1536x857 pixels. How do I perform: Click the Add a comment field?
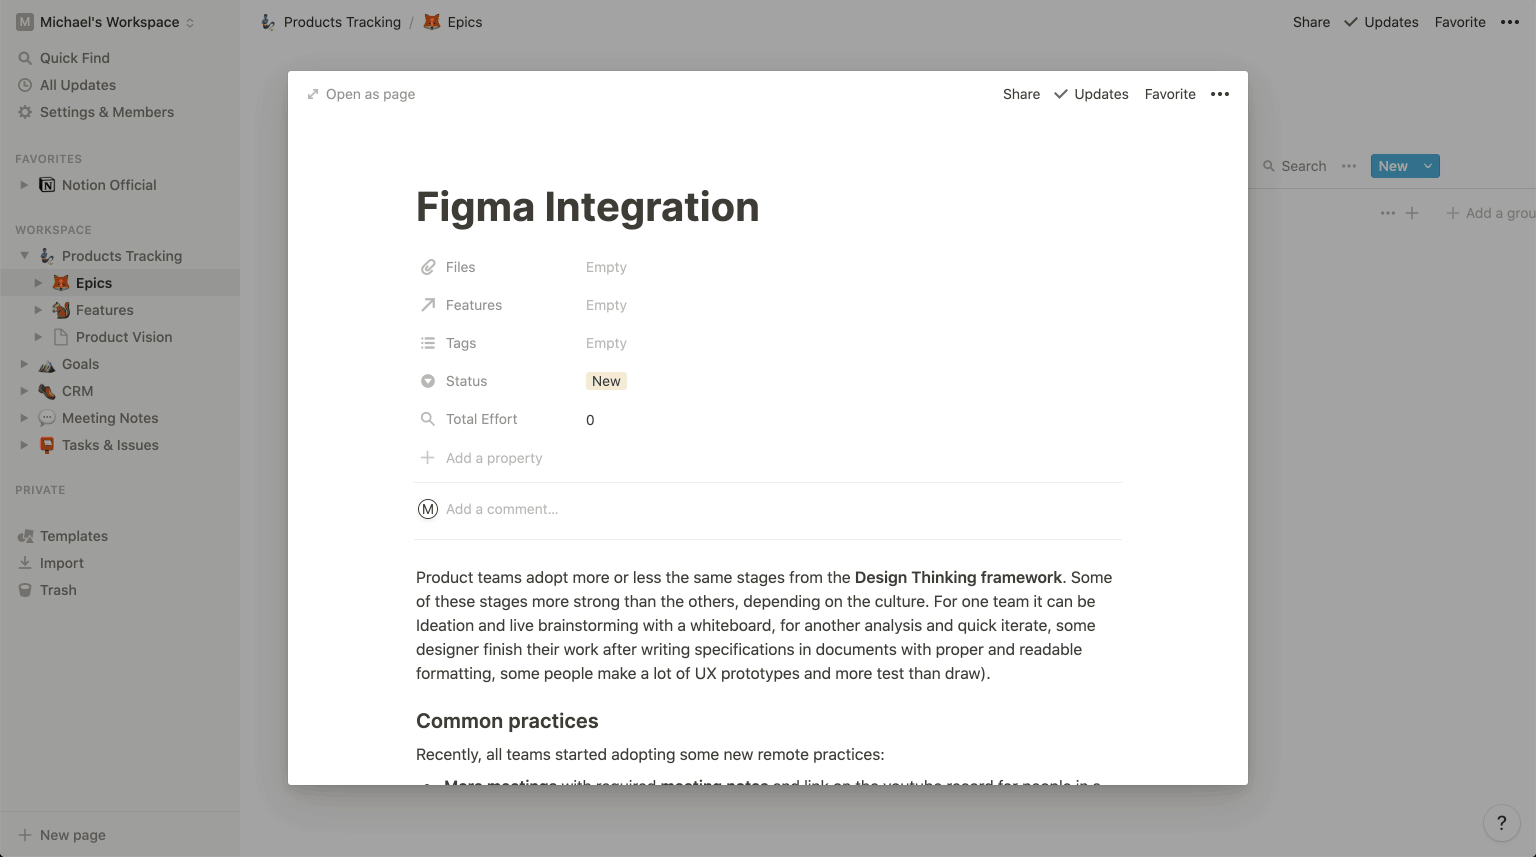(502, 509)
